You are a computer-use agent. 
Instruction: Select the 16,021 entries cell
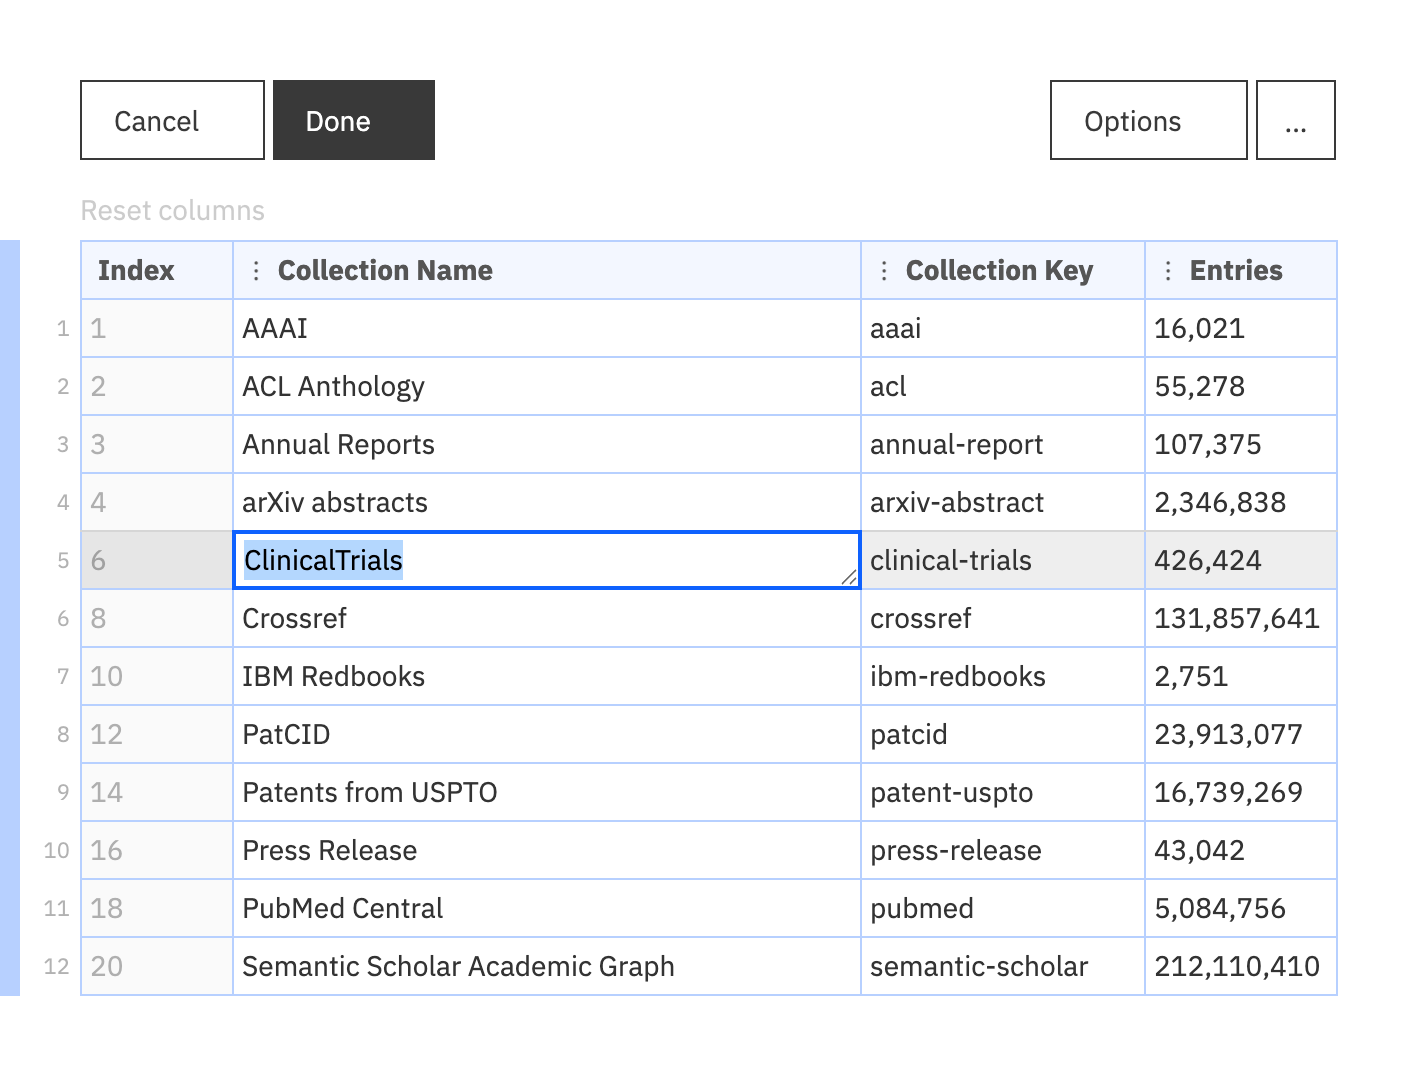coord(1241,328)
